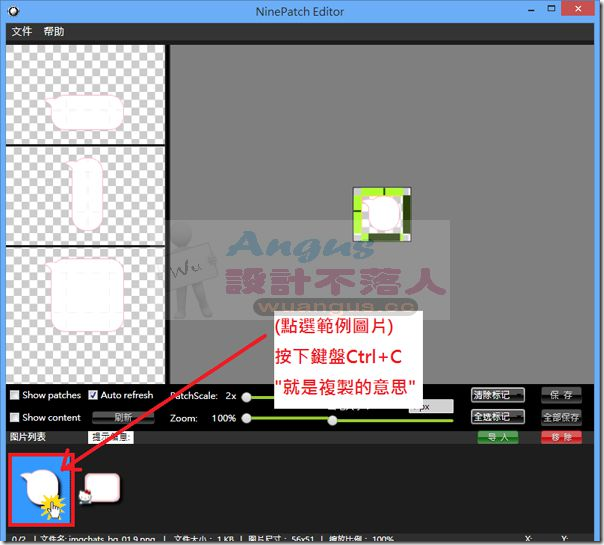Enable the Show content checkbox
Viewport: 604px width, 545px height.
coord(14,418)
